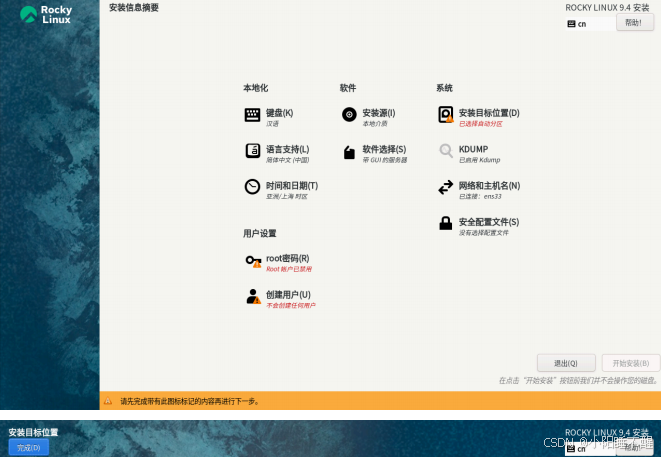Open 时间和日期(T) settings label
This screenshot has width=661, height=457.
click(292, 185)
